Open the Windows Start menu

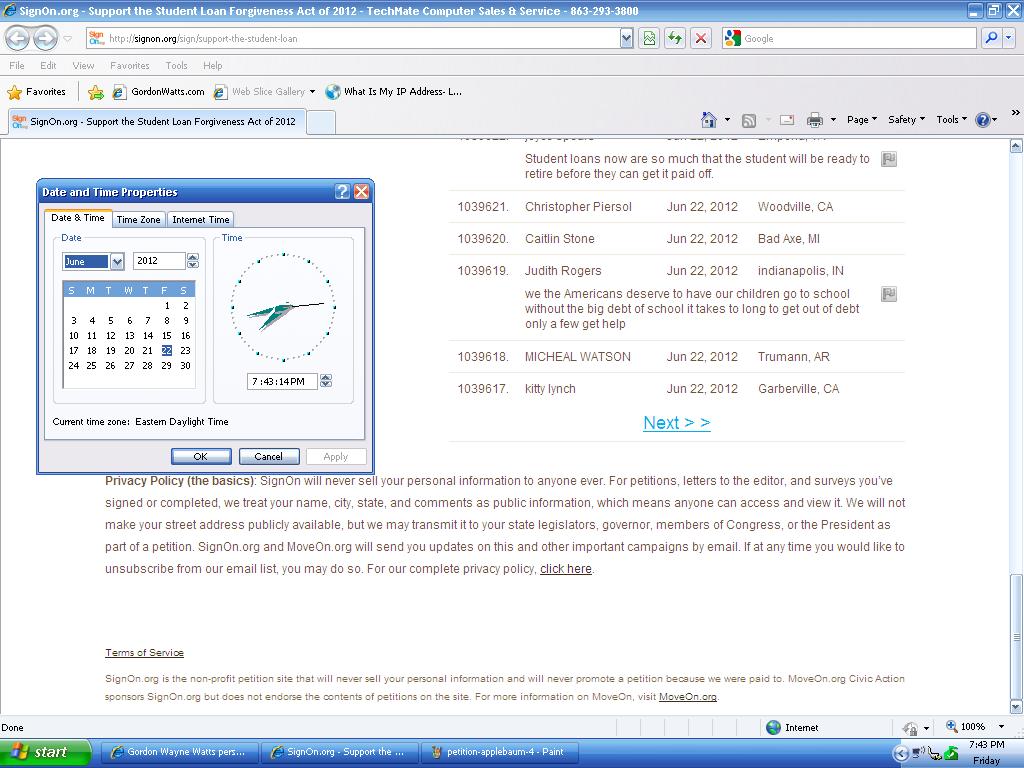pos(45,752)
